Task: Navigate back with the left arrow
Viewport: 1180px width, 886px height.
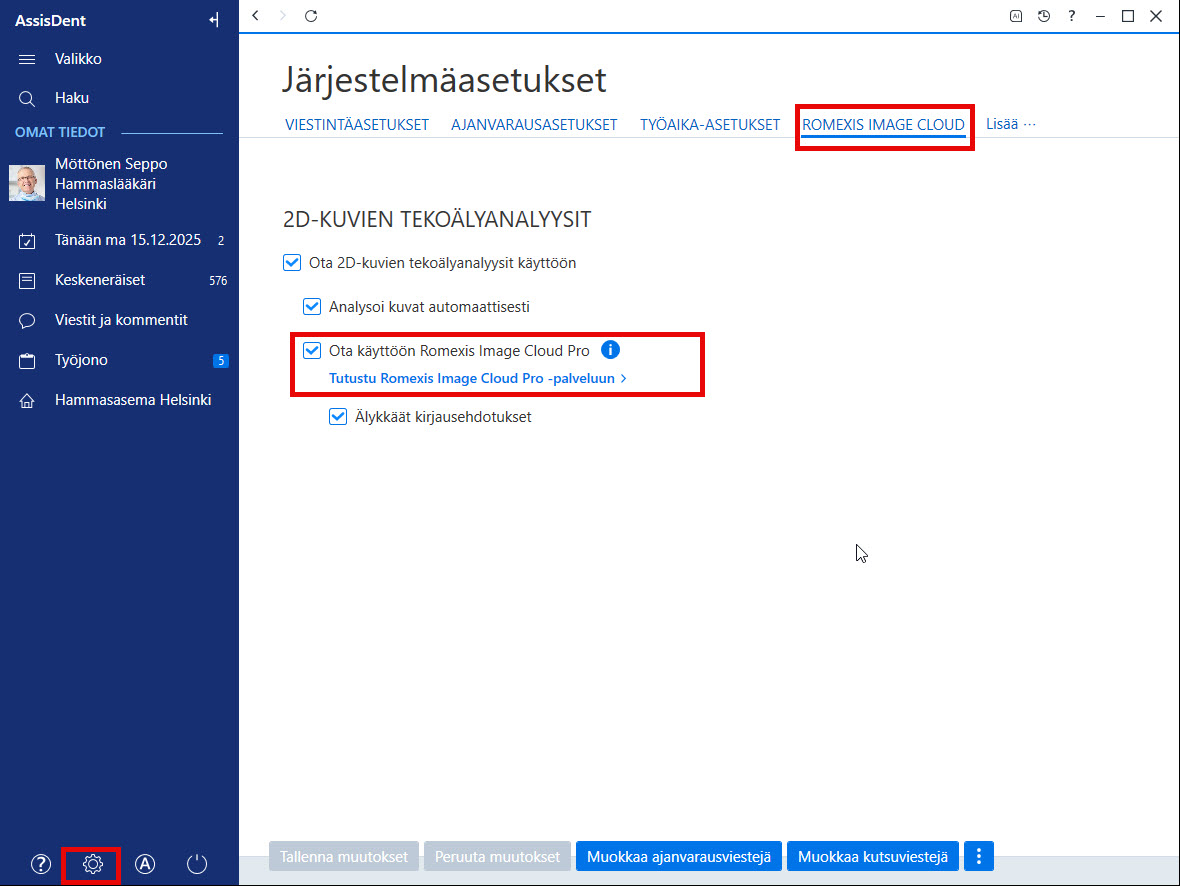Action: (256, 16)
